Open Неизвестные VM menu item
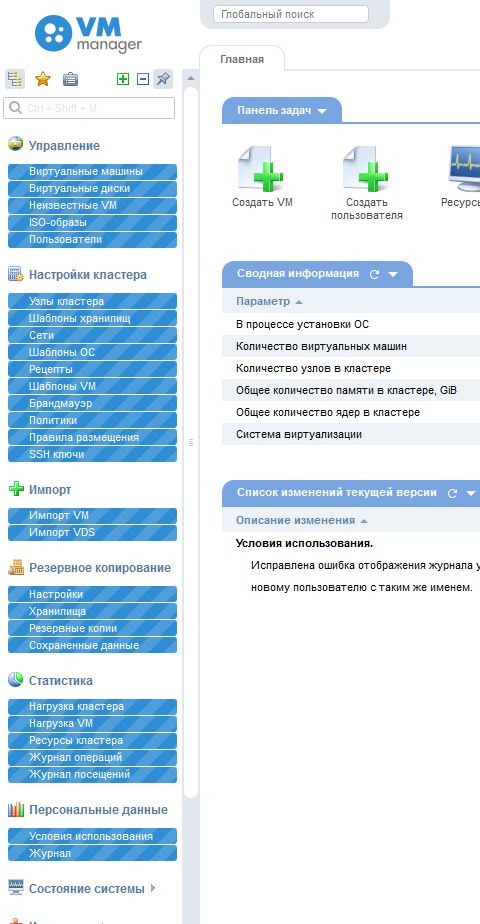This screenshot has width=480, height=924. coord(92,206)
